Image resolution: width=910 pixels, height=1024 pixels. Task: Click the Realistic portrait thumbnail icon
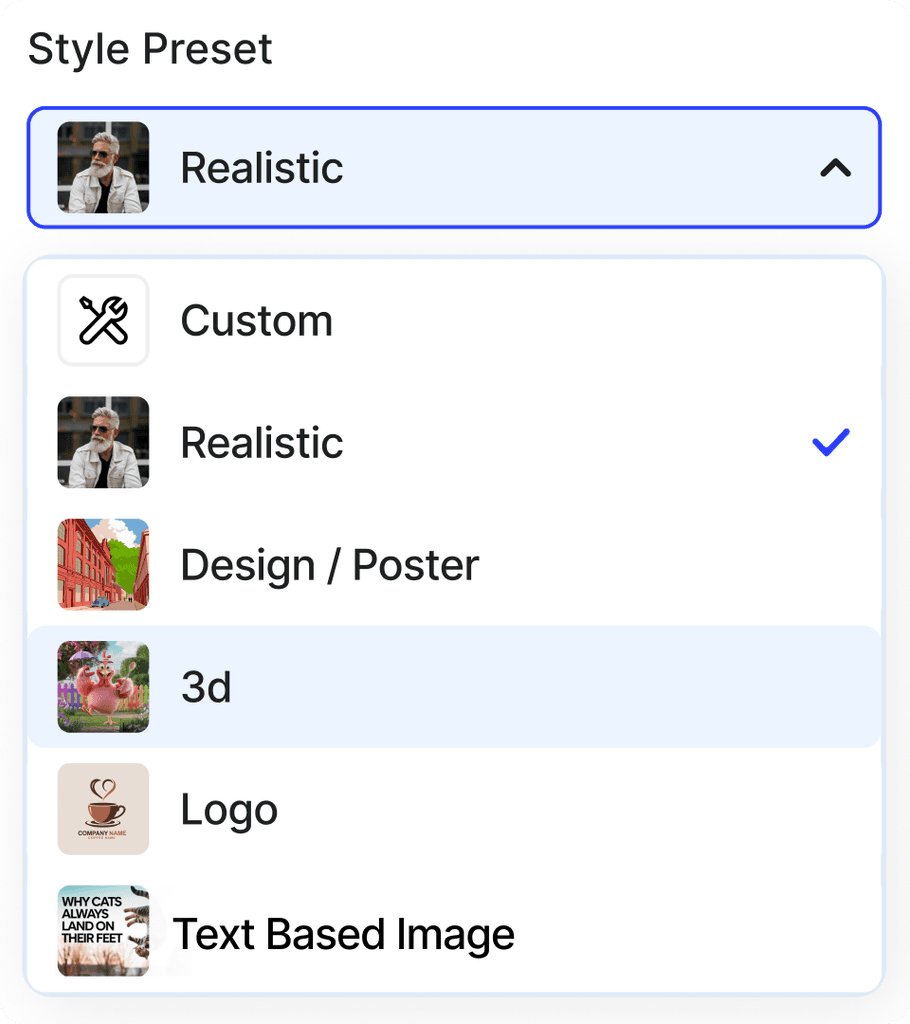tap(102, 442)
